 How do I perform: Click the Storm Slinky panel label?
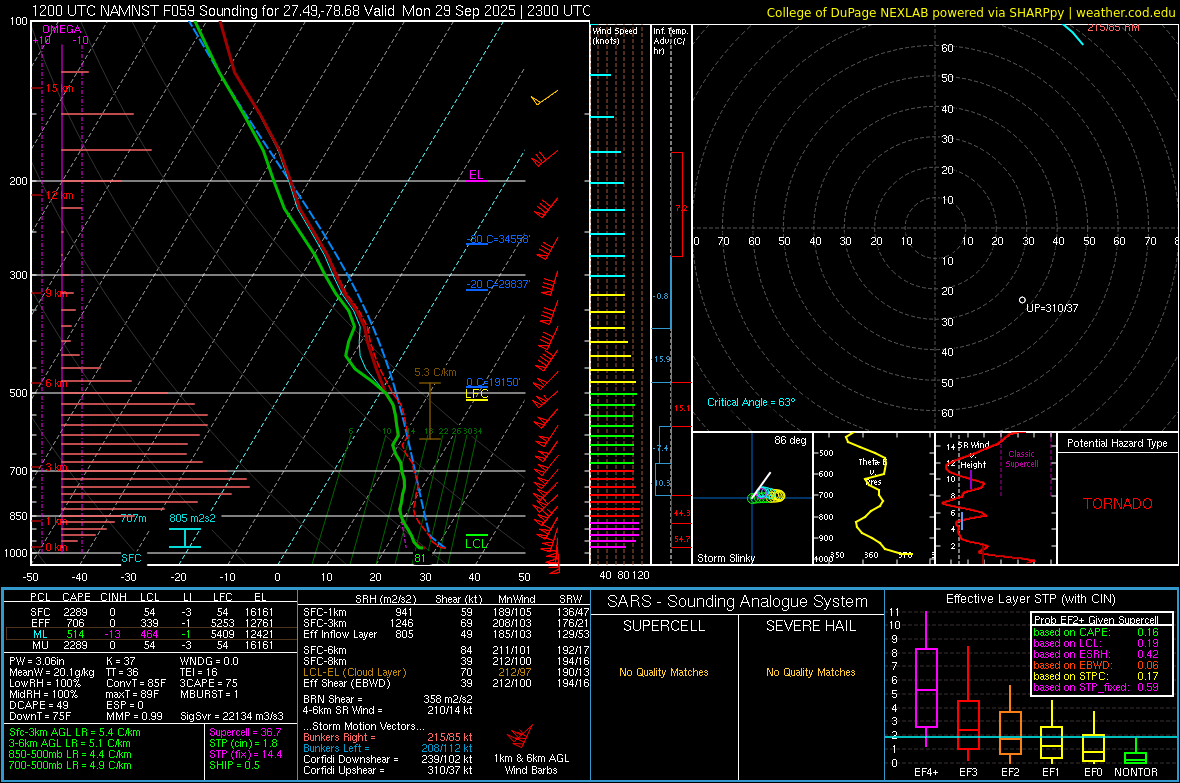pos(726,558)
